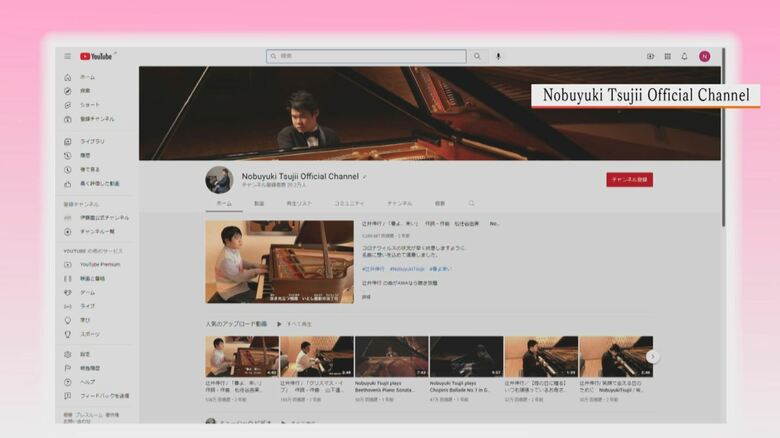
Task: Click the red チャンネル登録 subscribe button
Action: point(629,180)
